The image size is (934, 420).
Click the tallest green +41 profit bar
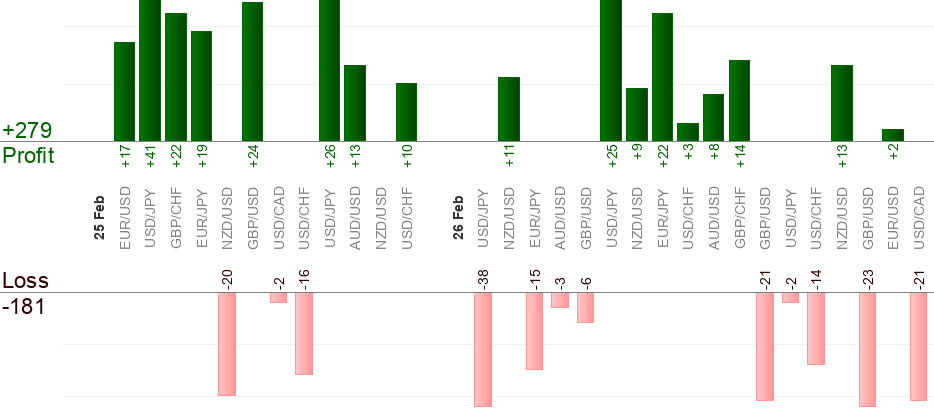(150, 70)
